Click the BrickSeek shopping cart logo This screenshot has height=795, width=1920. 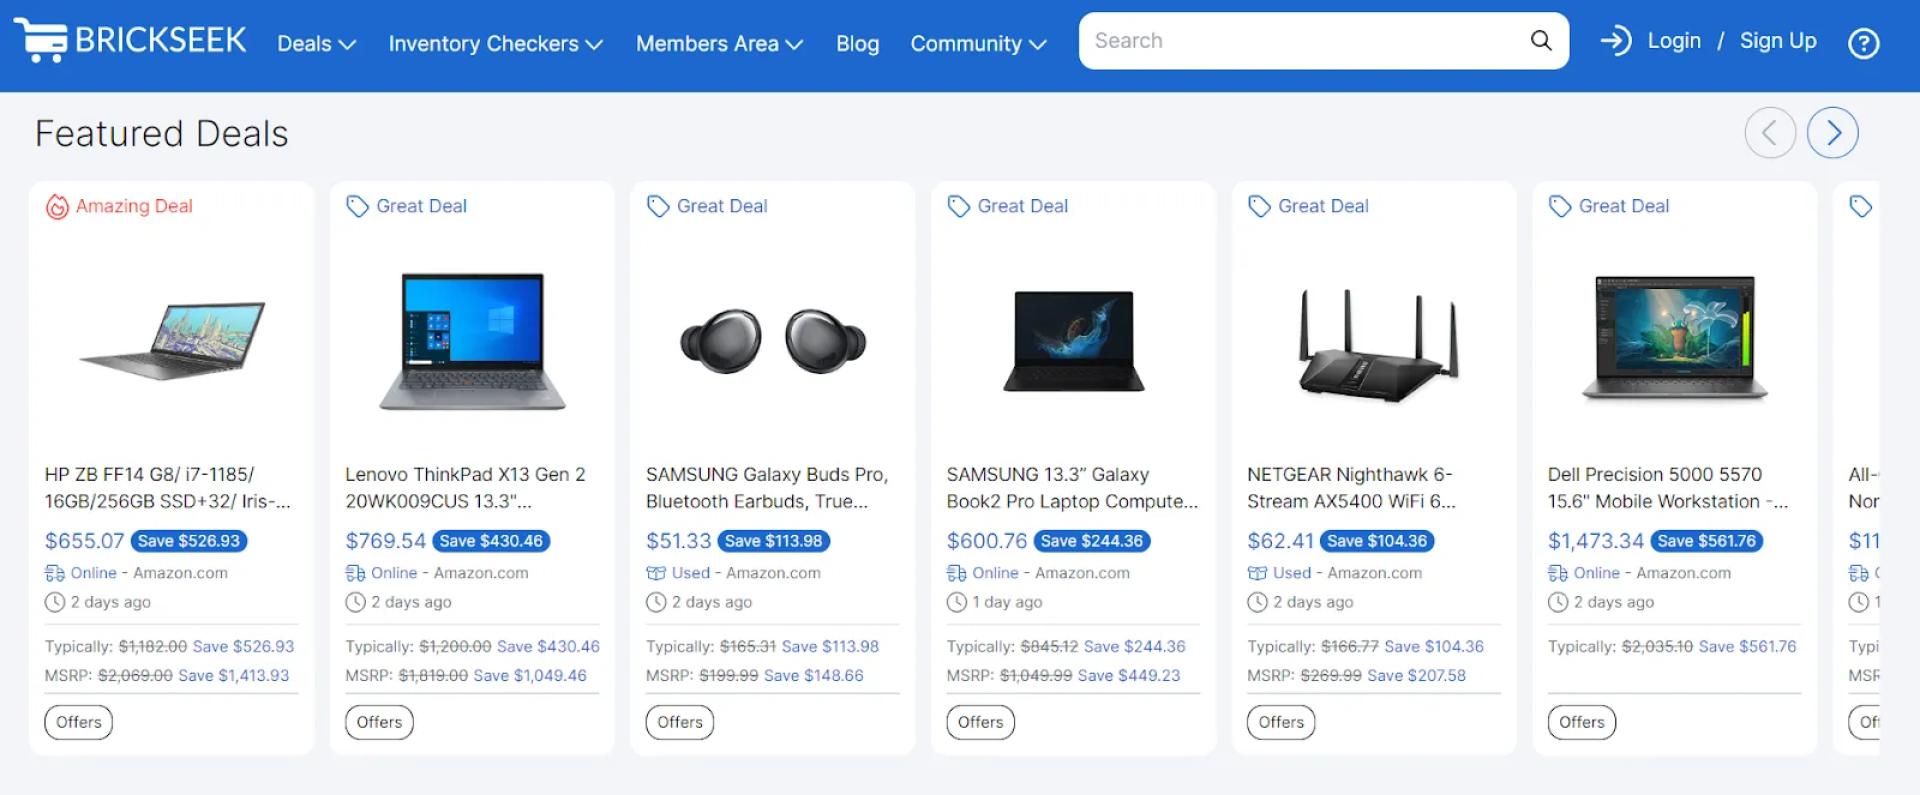tap(130, 41)
